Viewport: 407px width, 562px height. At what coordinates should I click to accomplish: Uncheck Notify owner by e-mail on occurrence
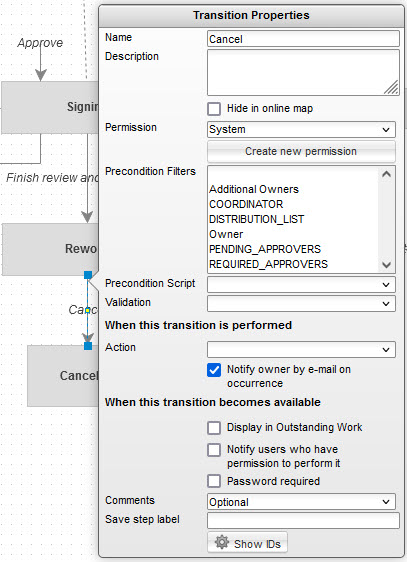point(214,370)
